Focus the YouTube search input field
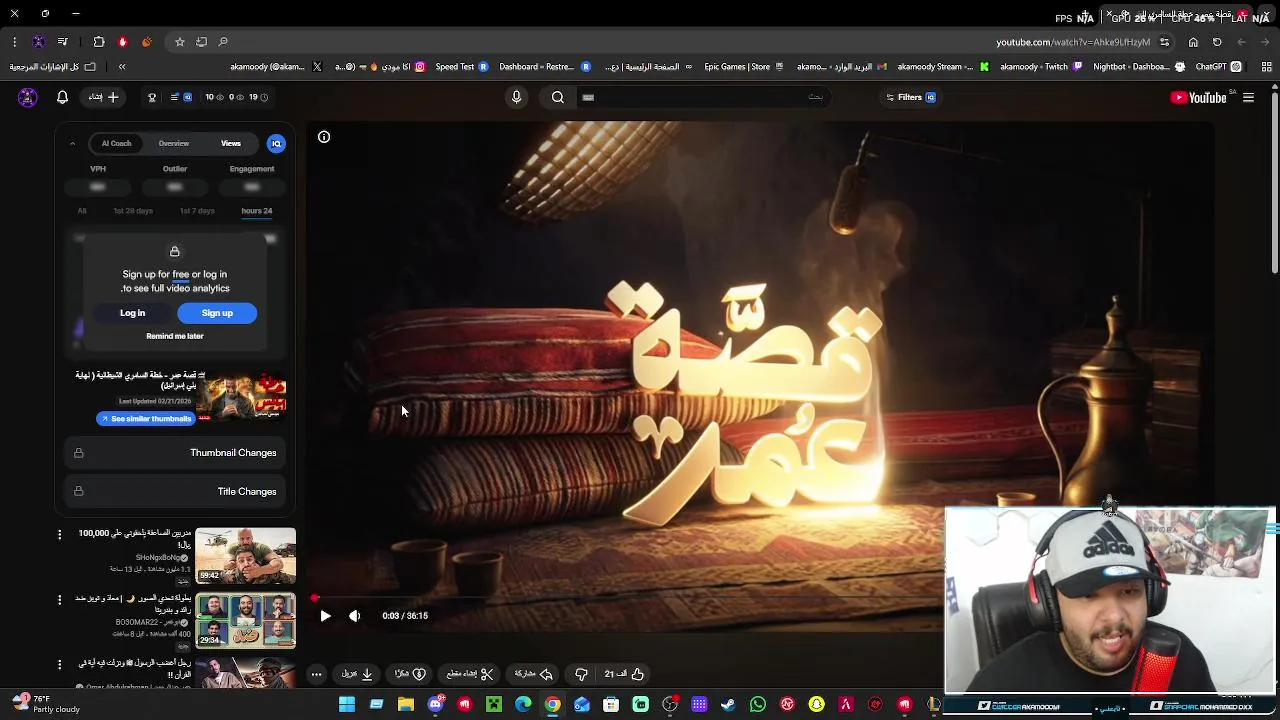This screenshot has height=720, width=1280. (x=705, y=97)
